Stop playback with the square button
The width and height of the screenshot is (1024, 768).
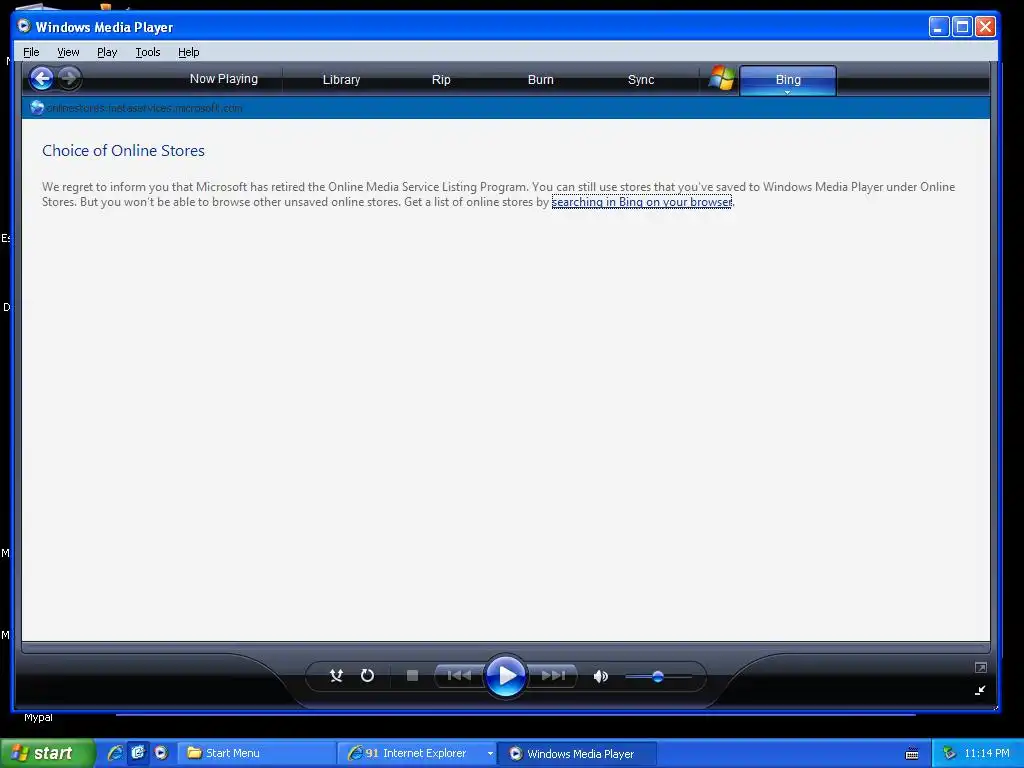[412, 675]
